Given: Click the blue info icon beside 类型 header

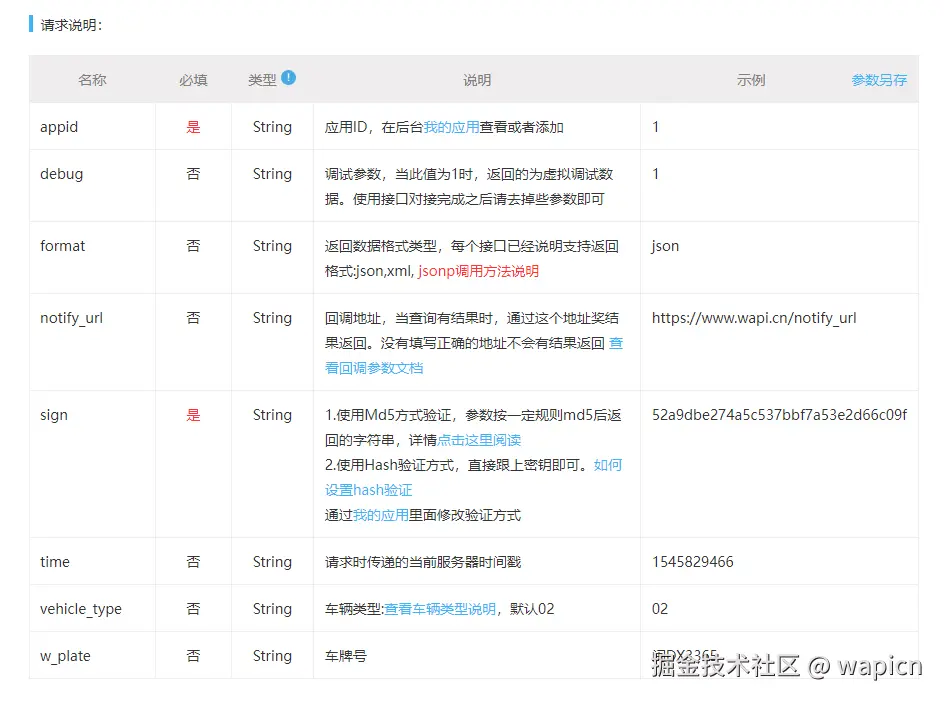Looking at the screenshot, I should pyautogui.click(x=289, y=78).
